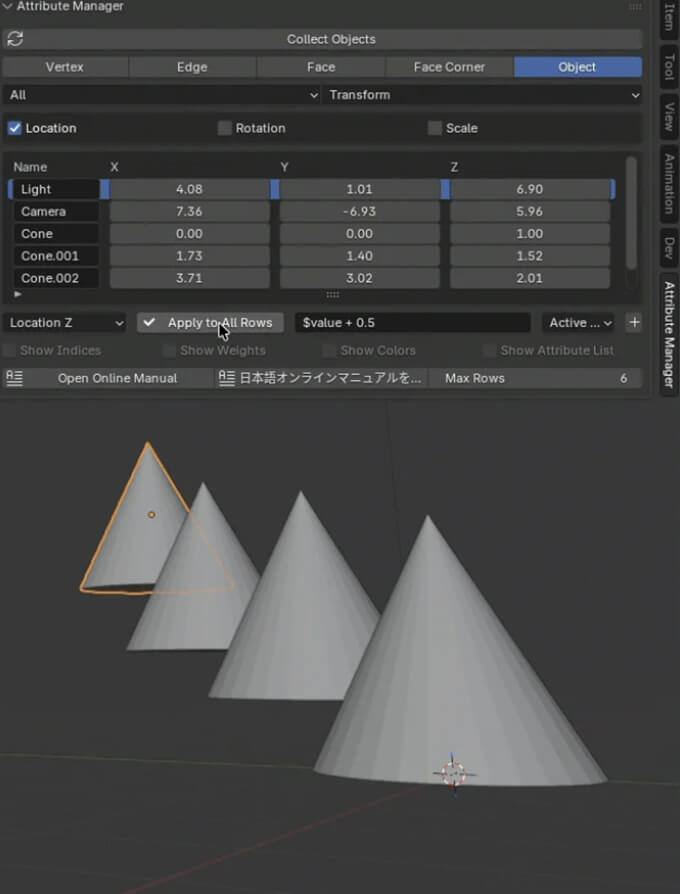The width and height of the screenshot is (680, 894).
Task: Click the 3D cursor in the viewport
Action: 453,773
